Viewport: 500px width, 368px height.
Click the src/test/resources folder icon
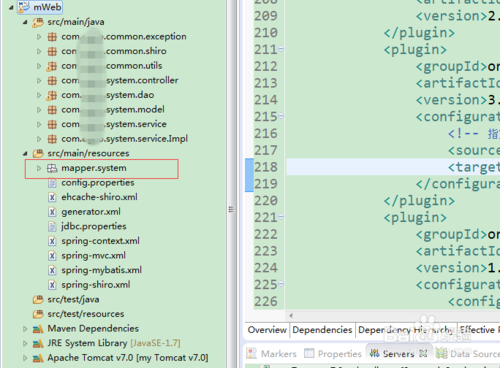(38, 314)
